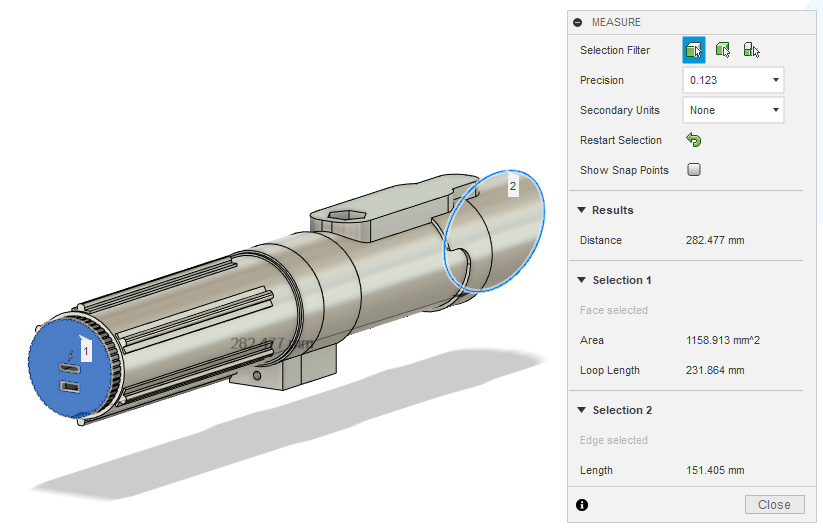Enable the Show Snap Points checkbox
The width and height of the screenshot is (823, 531).
(694, 169)
